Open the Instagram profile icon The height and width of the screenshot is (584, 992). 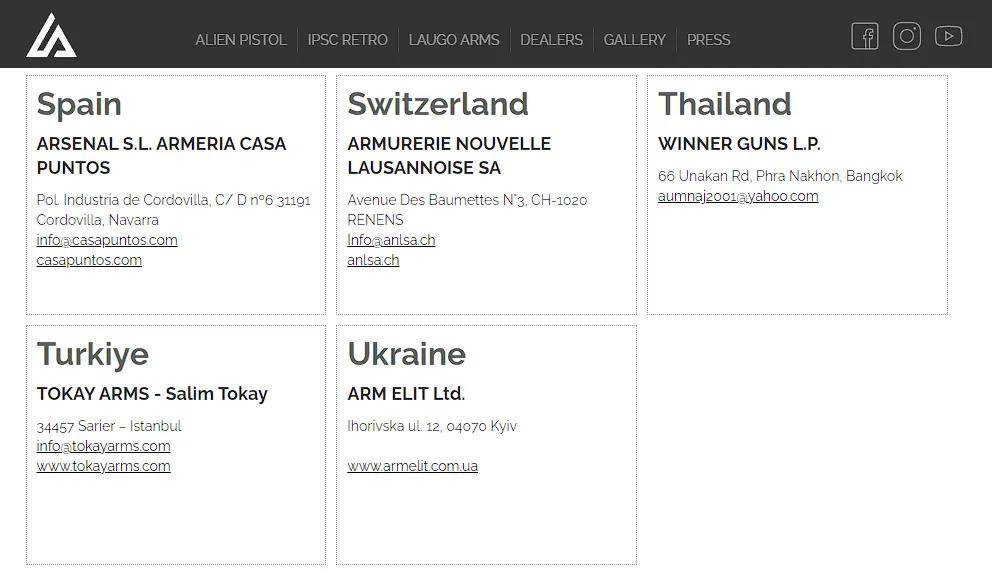(x=907, y=37)
